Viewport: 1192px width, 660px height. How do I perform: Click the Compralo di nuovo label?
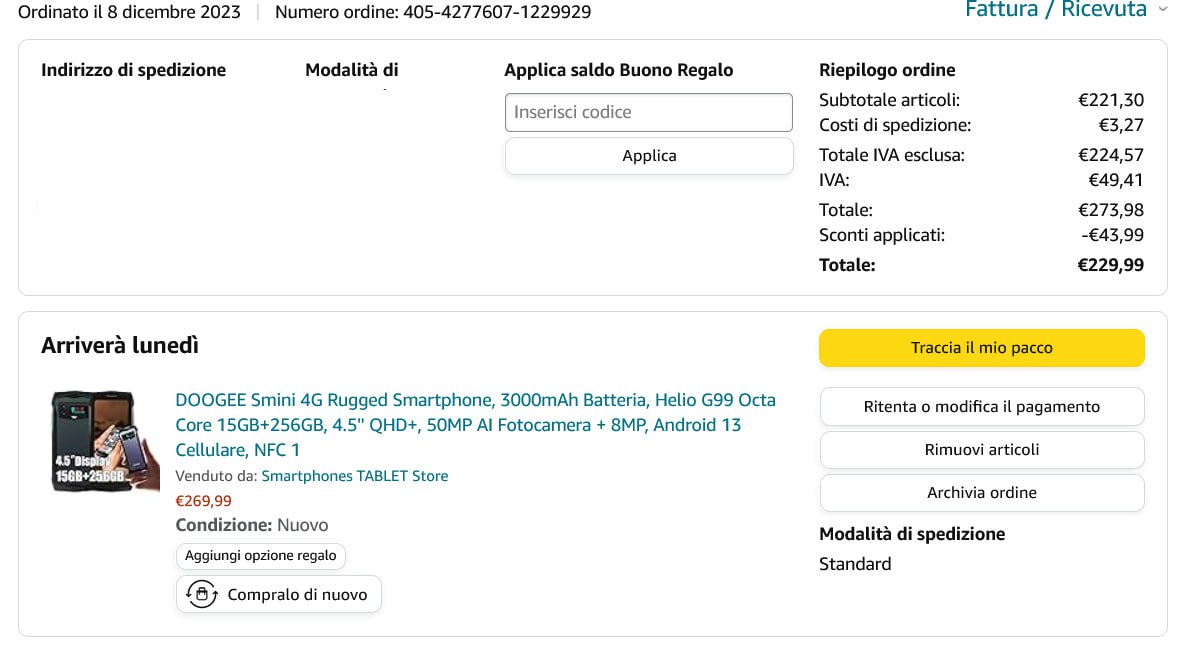(x=297, y=594)
